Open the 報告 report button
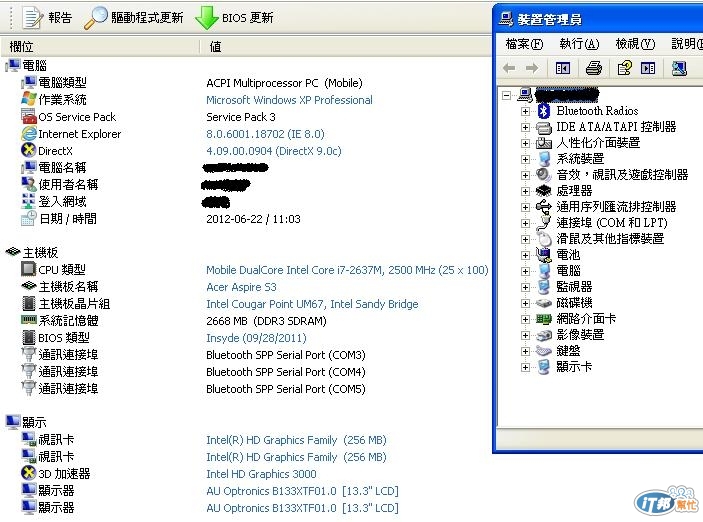Viewport: 703px width, 522px height. click(x=47, y=18)
